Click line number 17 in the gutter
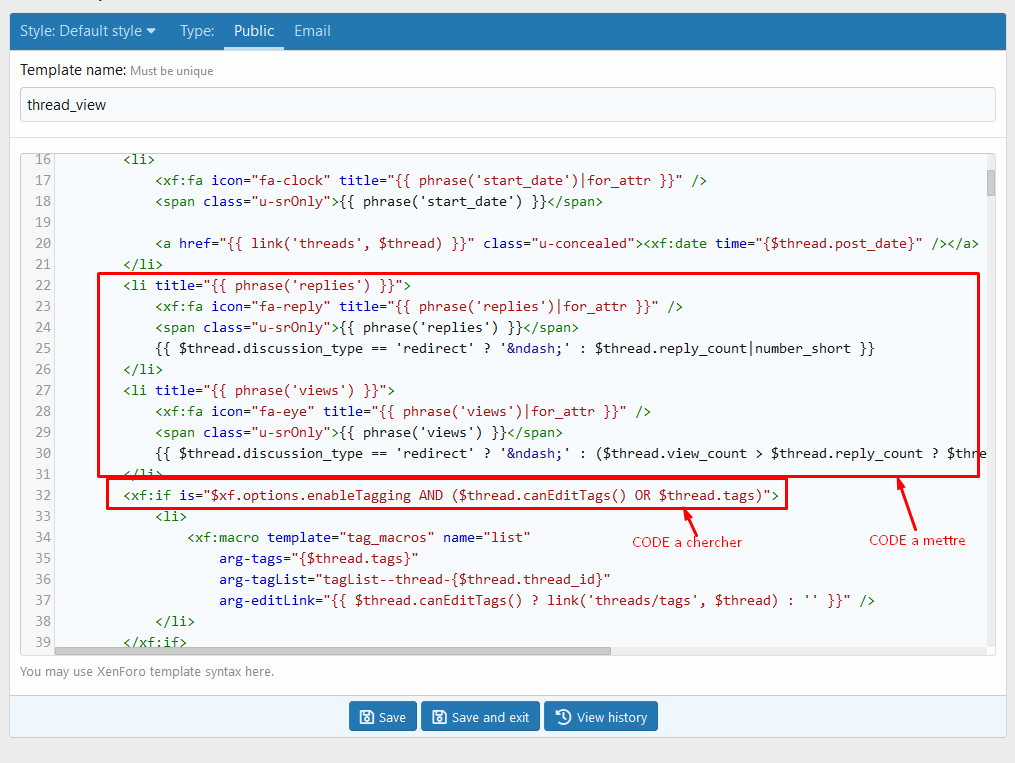 (43, 180)
